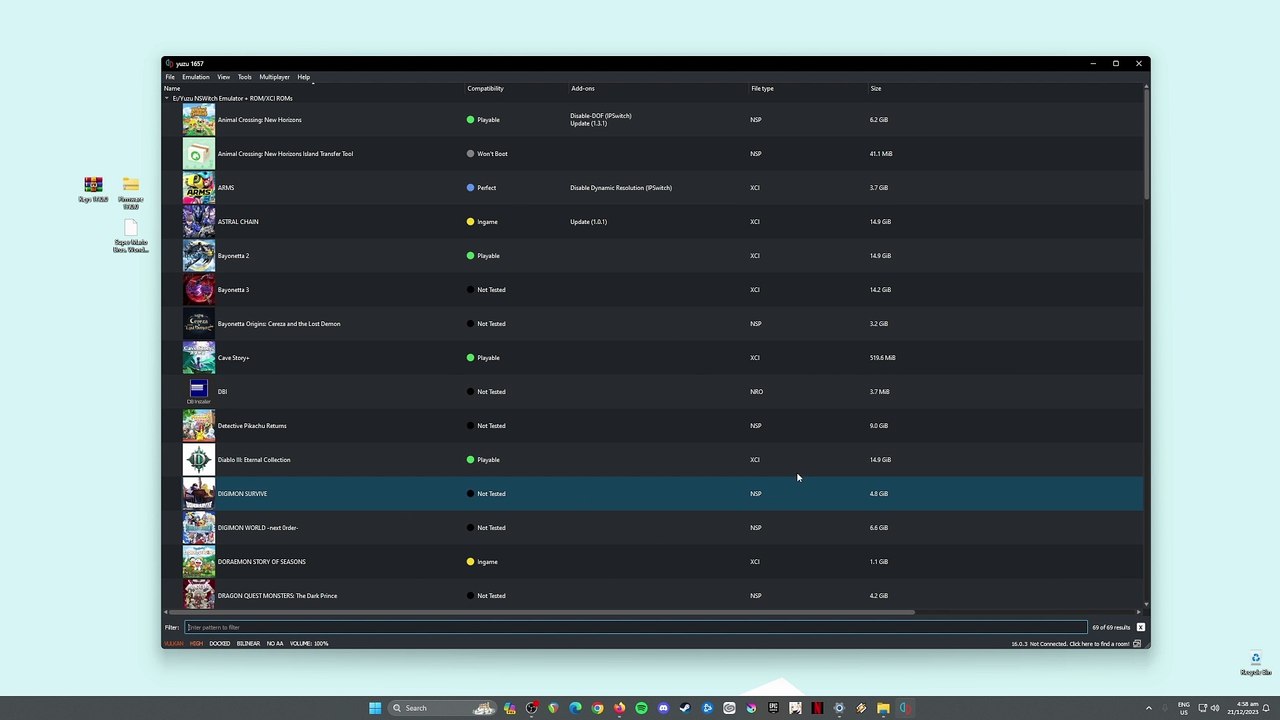Open Steam from the taskbar
1280x720 pixels.
pyautogui.click(x=685, y=708)
